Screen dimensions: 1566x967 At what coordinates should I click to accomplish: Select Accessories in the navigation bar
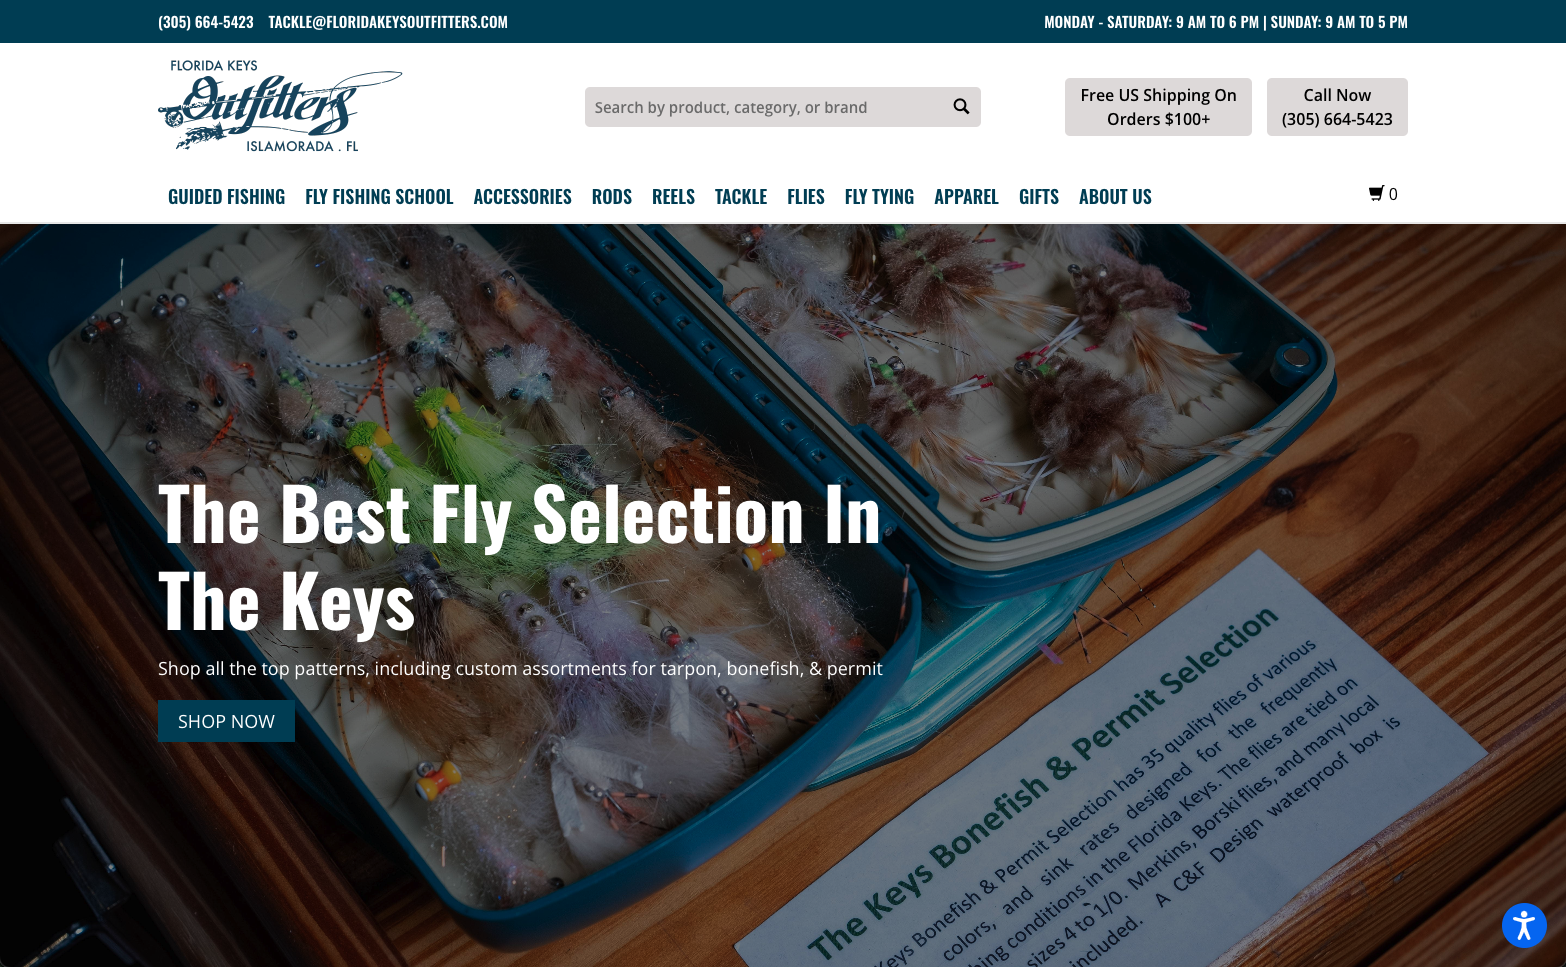click(522, 197)
